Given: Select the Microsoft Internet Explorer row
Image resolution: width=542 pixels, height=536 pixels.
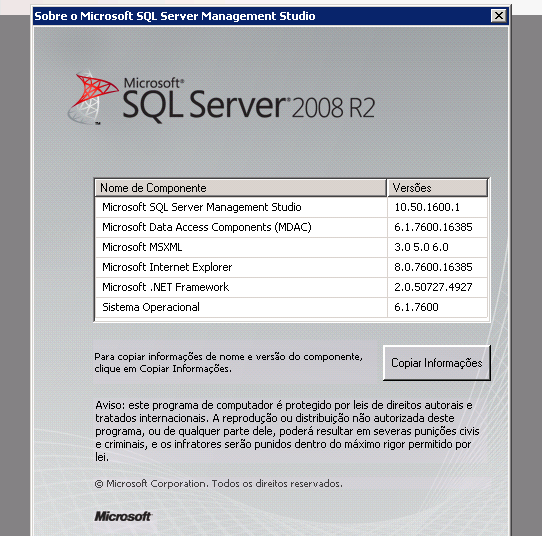Looking at the screenshot, I should pos(291,267).
